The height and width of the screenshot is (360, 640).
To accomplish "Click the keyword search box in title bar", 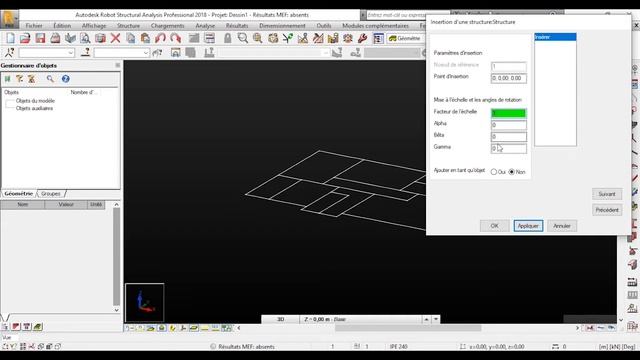I will click(396, 15).
